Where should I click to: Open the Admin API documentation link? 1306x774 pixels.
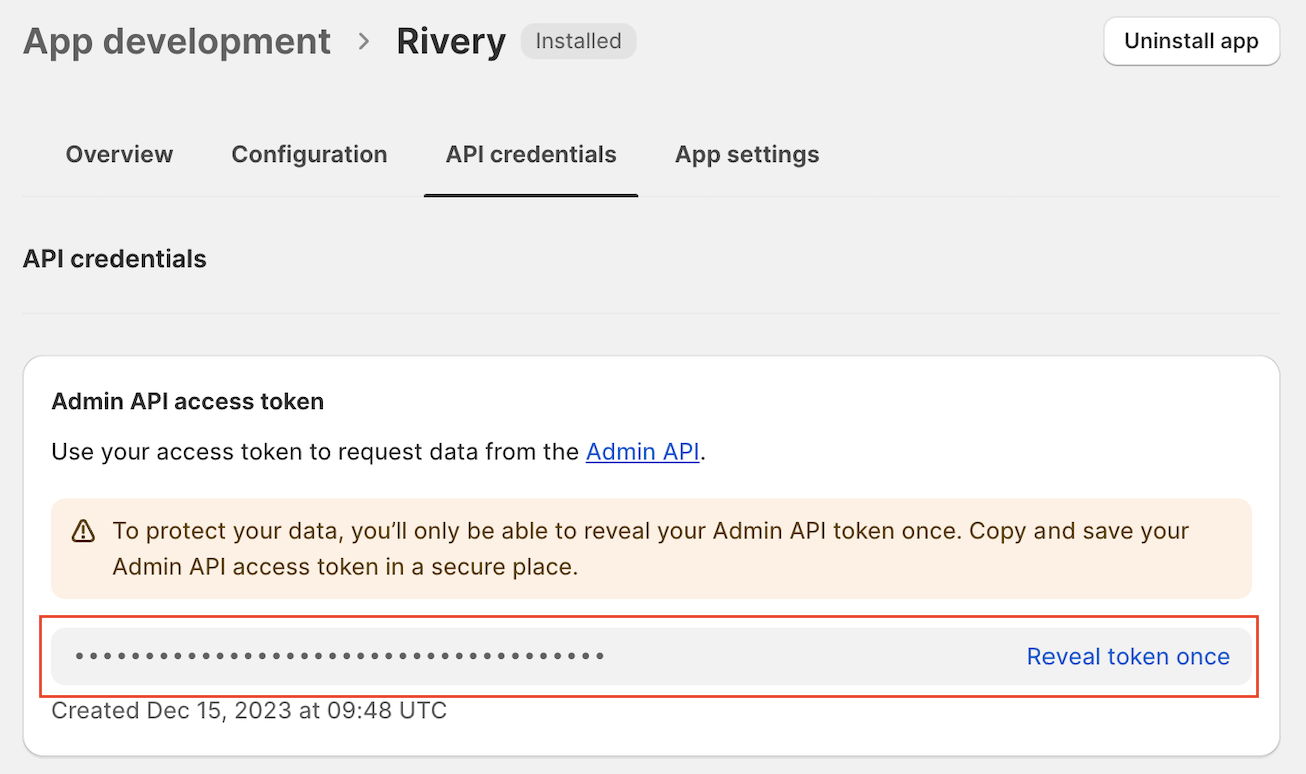(642, 452)
